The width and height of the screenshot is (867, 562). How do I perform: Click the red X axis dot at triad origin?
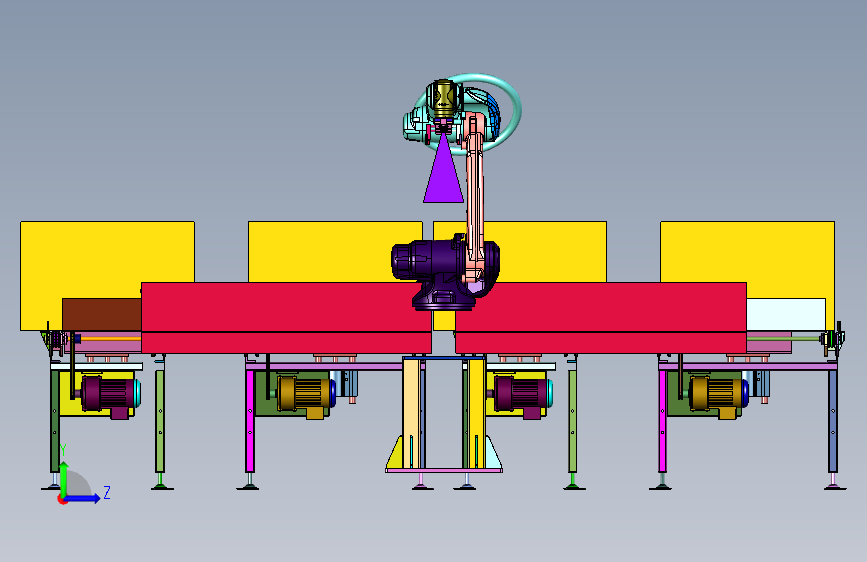62,500
